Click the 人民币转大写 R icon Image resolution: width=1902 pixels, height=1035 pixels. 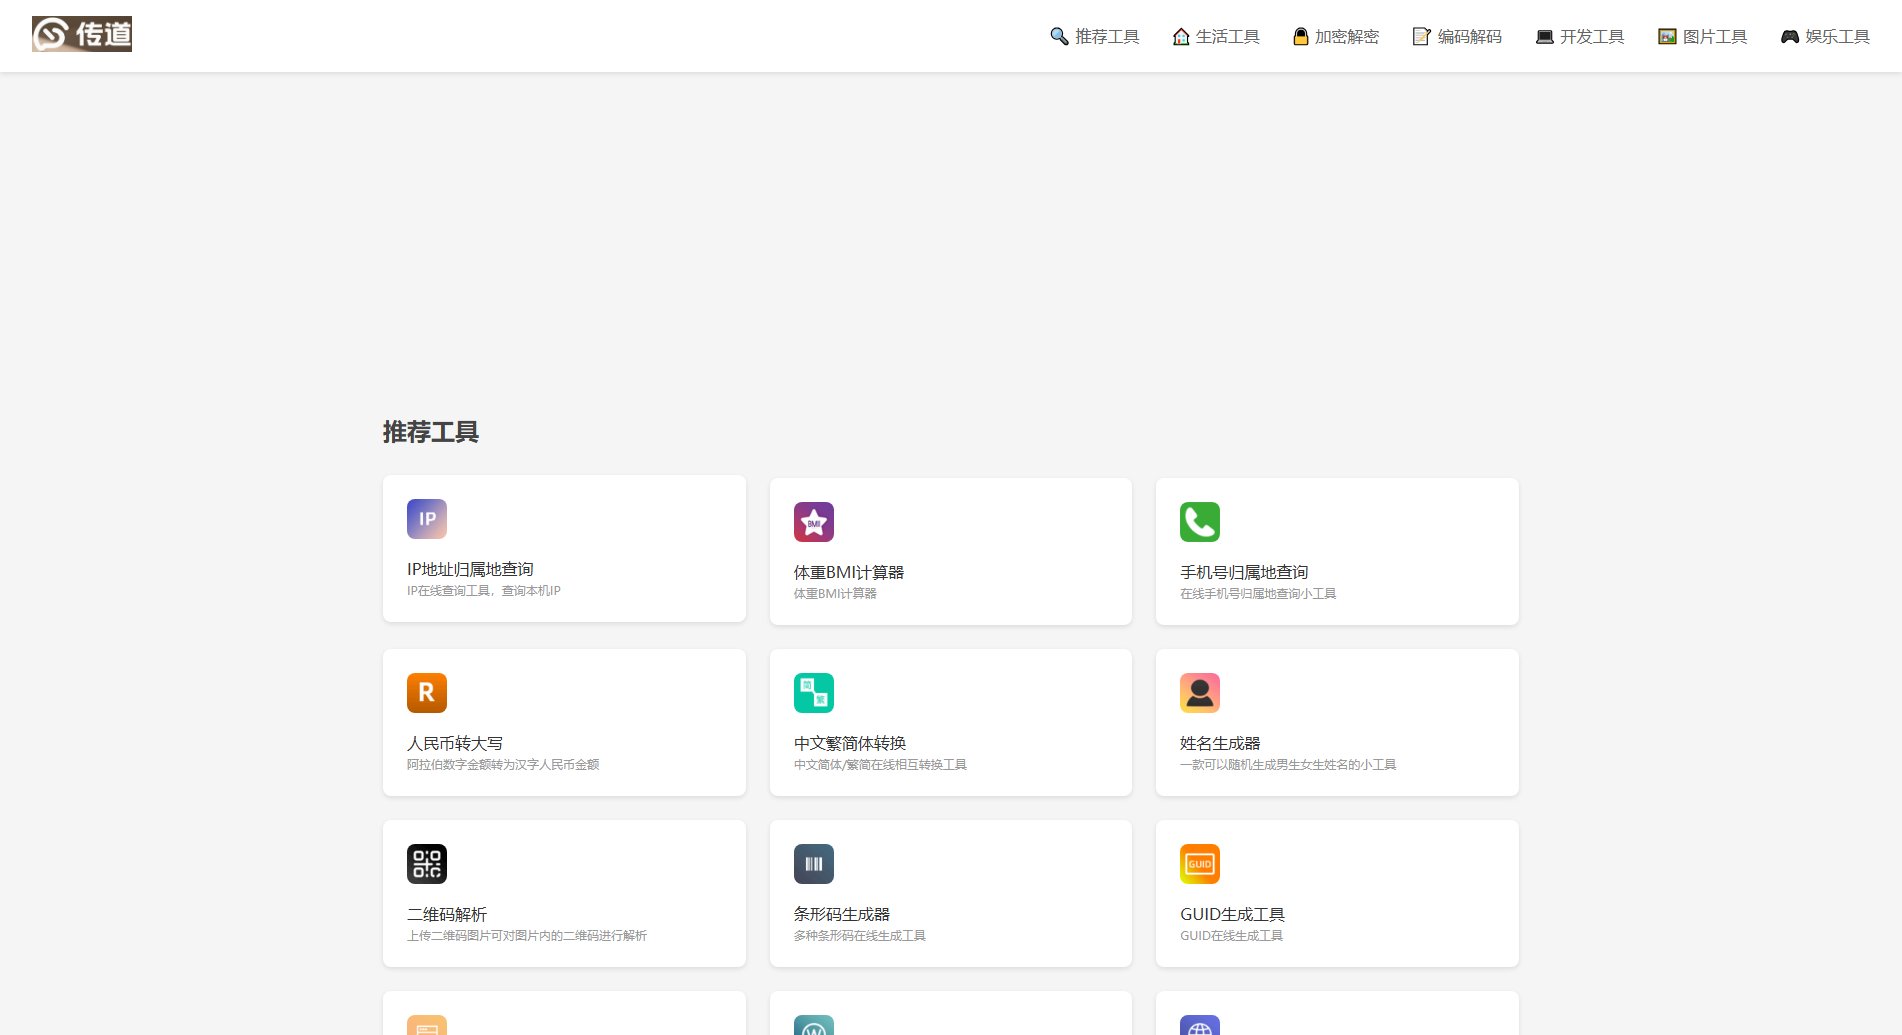pyautogui.click(x=427, y=692)
